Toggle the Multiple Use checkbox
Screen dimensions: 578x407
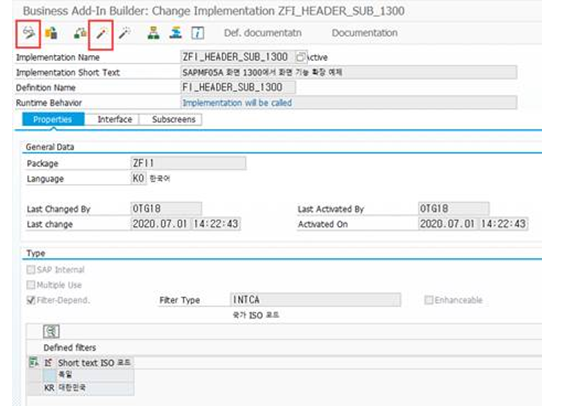click(31, 285)
